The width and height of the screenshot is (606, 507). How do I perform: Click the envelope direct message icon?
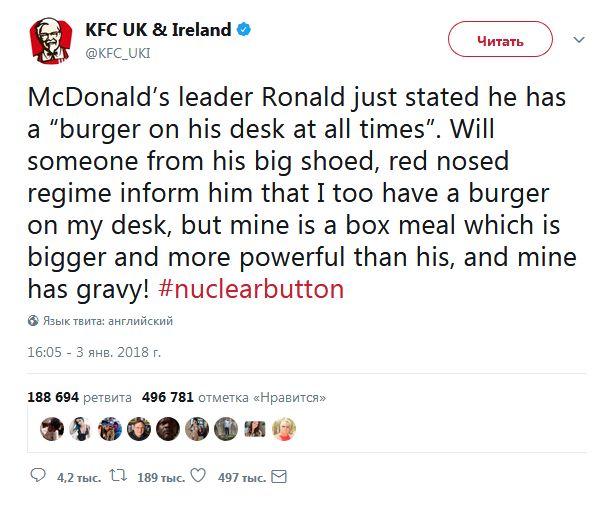[280, 476]
